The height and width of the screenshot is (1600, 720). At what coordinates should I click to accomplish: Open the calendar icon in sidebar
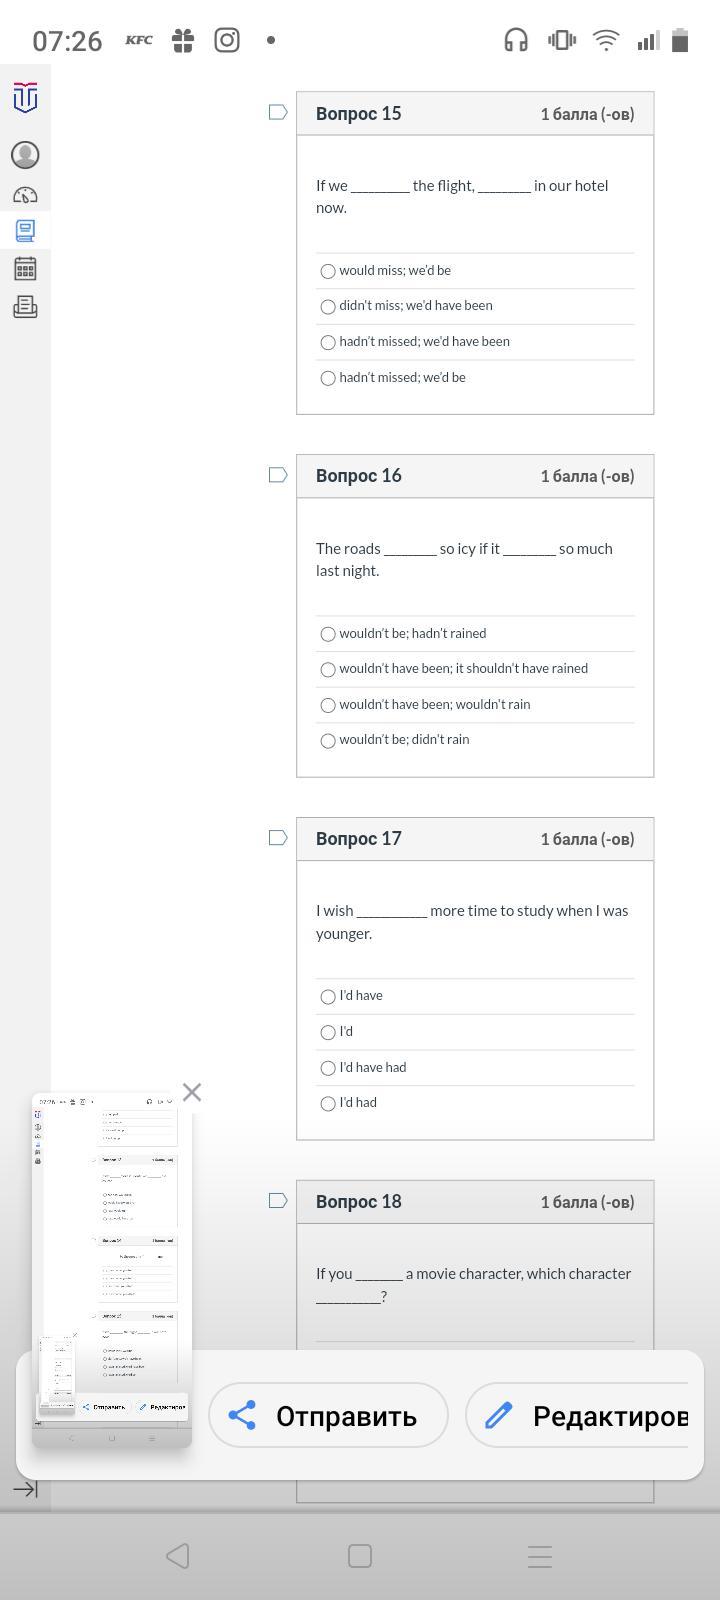coord(25,268)
